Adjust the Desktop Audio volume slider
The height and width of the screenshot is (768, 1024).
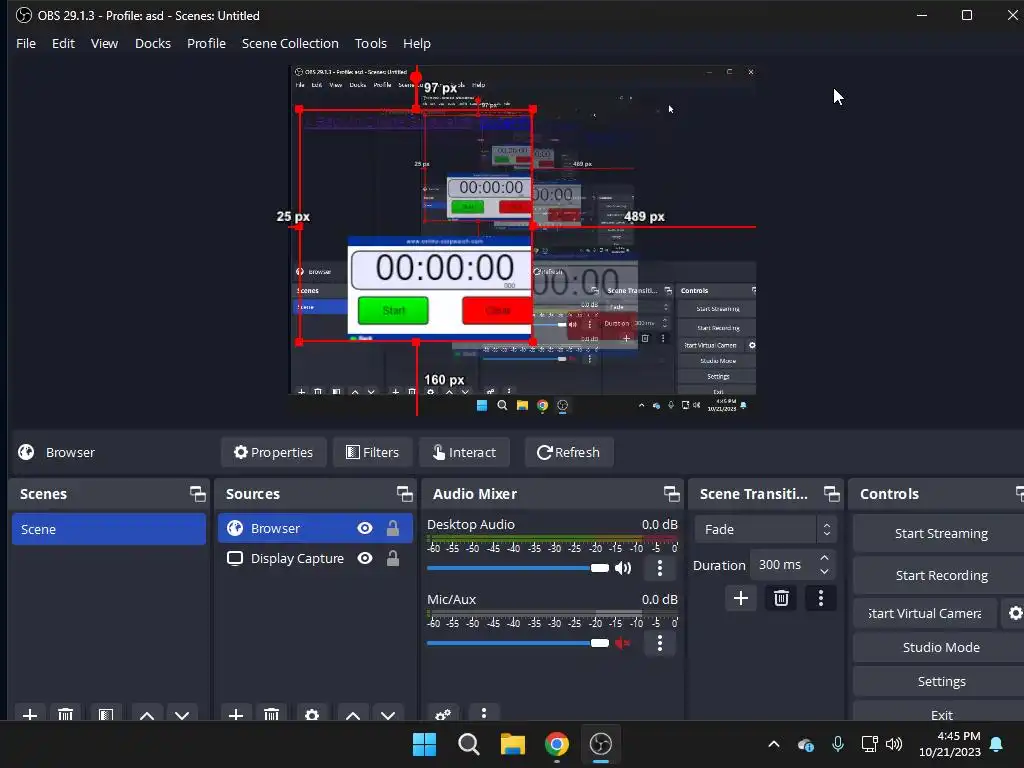point(518,568)
